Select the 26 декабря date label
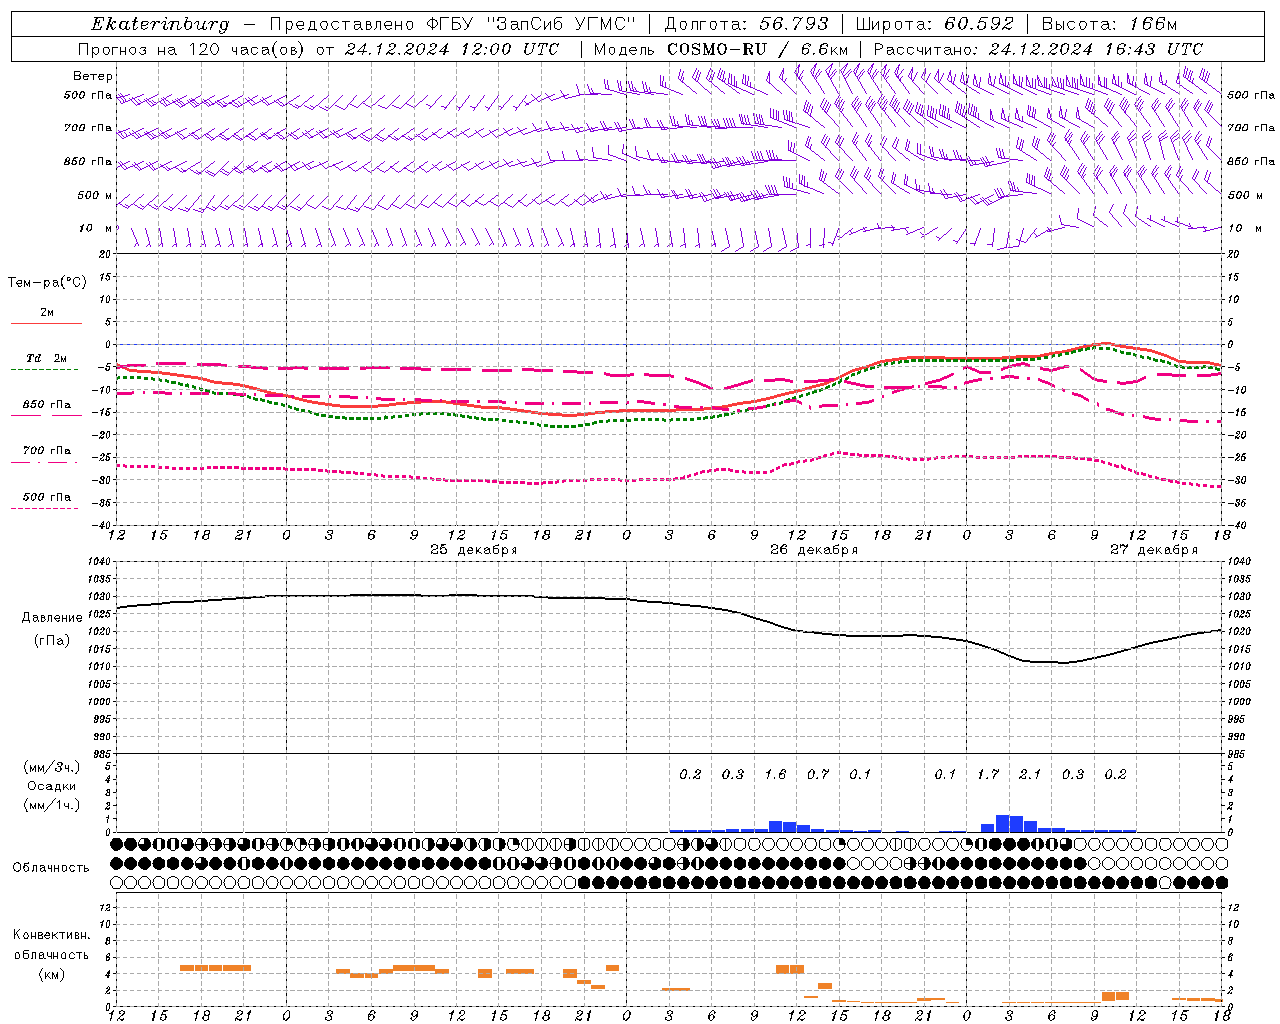The height and width of the screenshot is (1024, 1280). pyautogui.click(x=814, y=550)
